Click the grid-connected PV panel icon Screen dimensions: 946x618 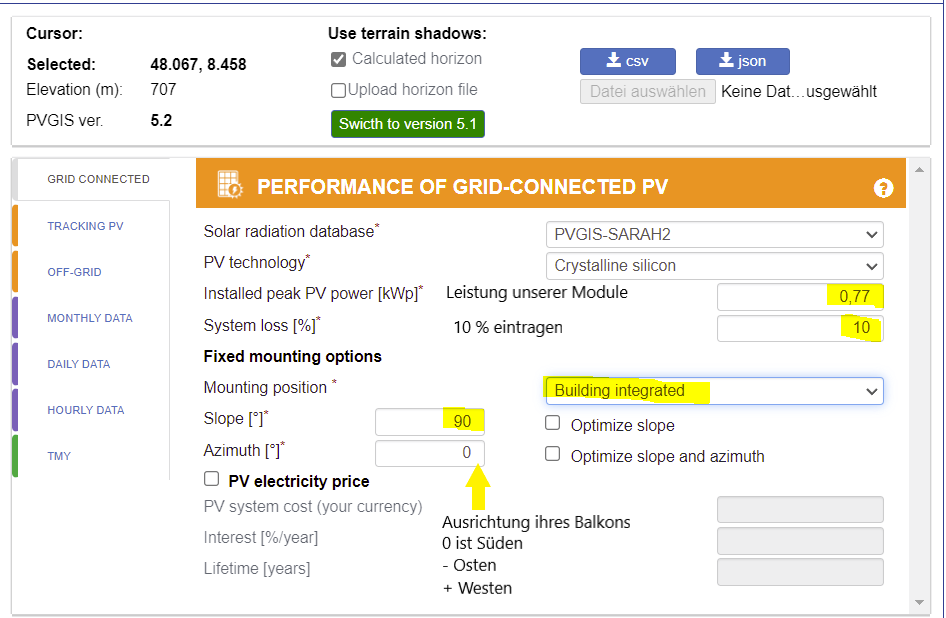point(230,185)
